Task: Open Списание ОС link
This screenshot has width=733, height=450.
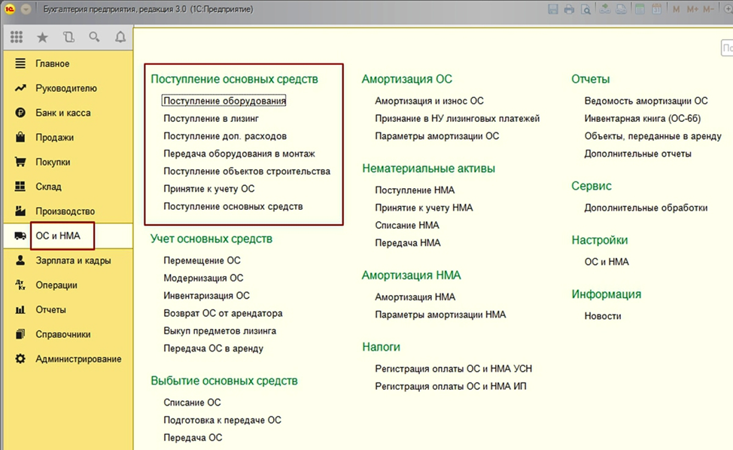Action: pos(192,402)
